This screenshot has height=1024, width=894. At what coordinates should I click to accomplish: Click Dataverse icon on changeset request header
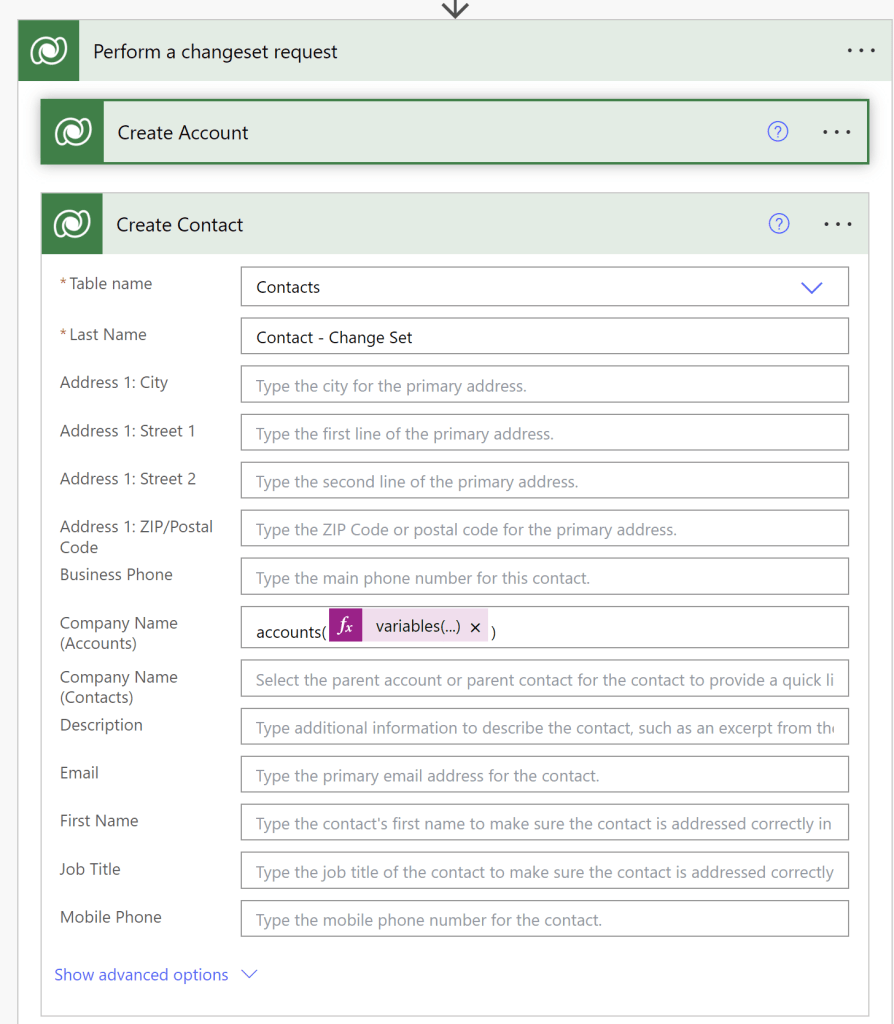pyautogui.click(x=49, y=51)
